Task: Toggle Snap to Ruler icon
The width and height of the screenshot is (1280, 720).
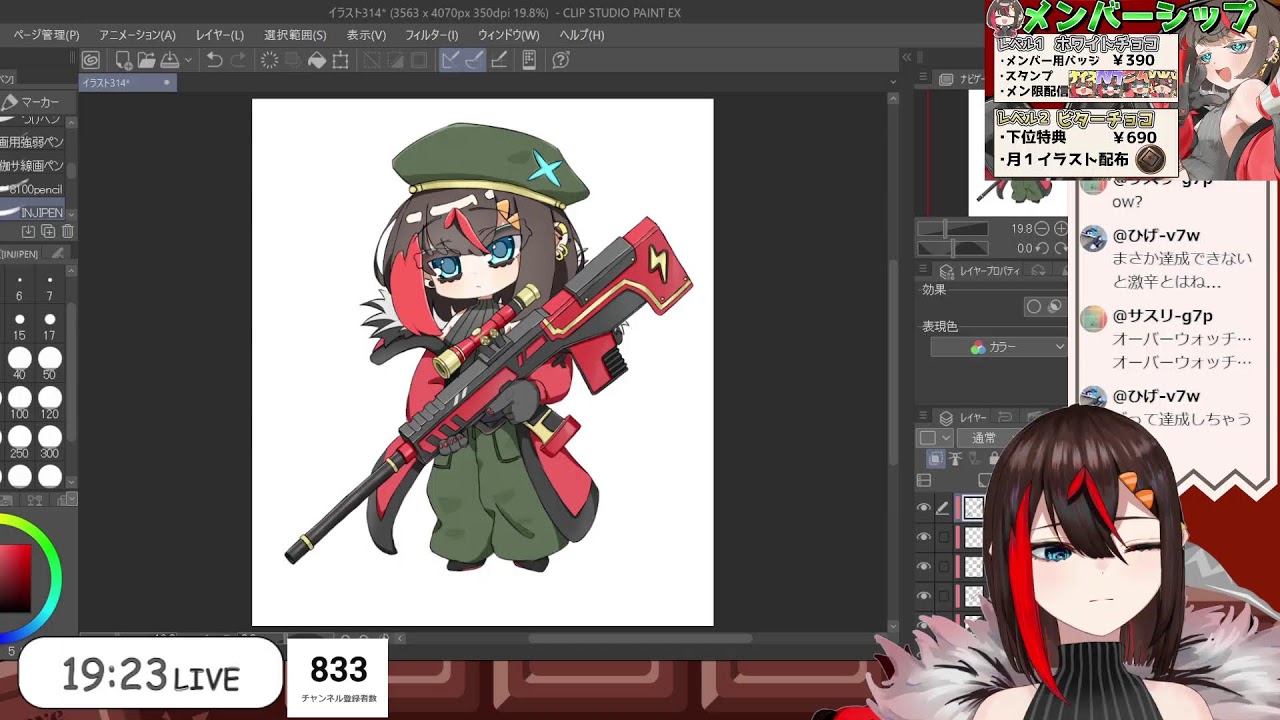Action: click(450, 60)
